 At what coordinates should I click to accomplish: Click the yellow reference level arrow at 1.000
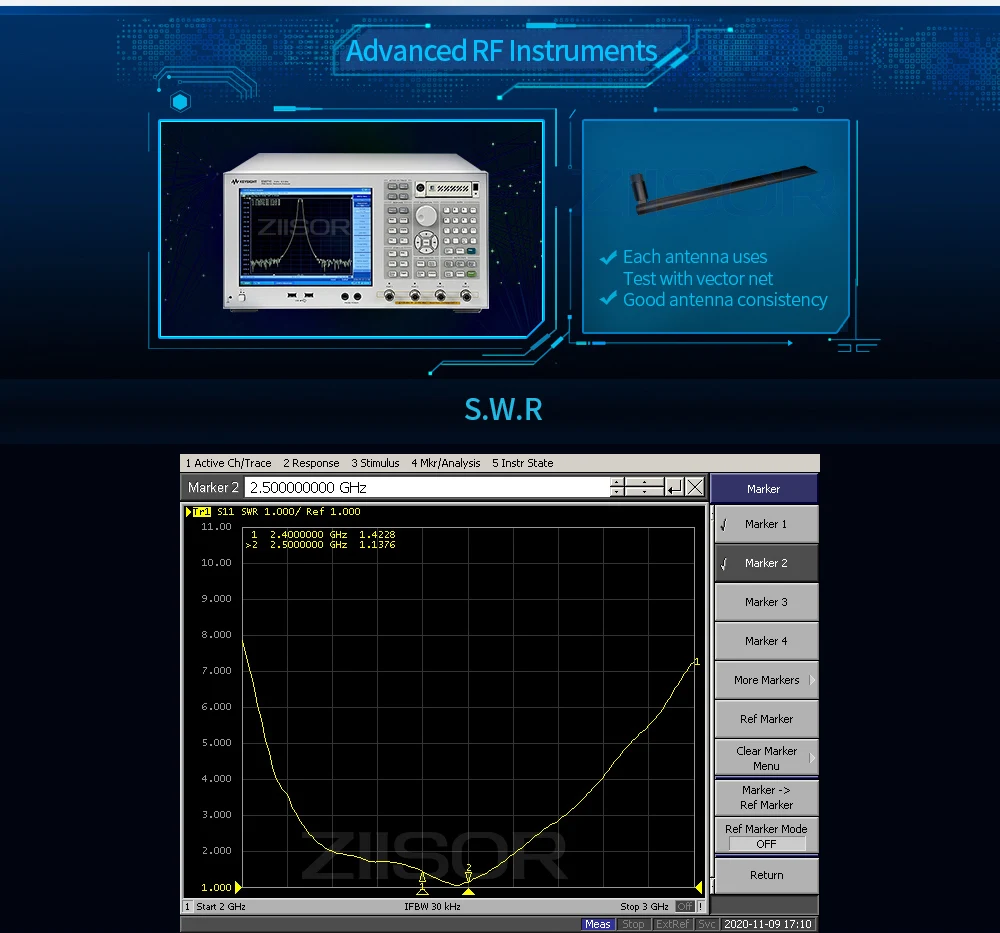click(238, 887)
